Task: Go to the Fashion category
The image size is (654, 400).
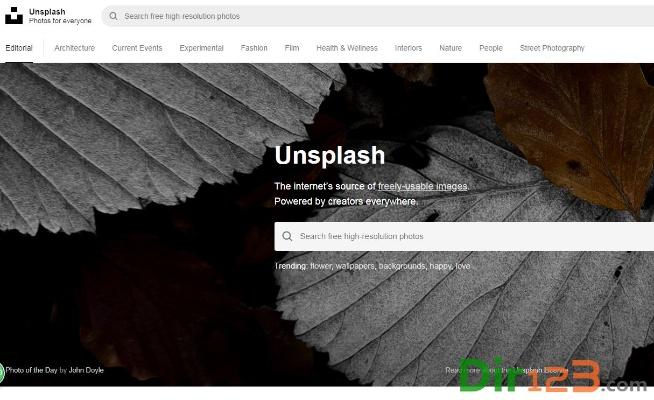Action: click(254, 48)
